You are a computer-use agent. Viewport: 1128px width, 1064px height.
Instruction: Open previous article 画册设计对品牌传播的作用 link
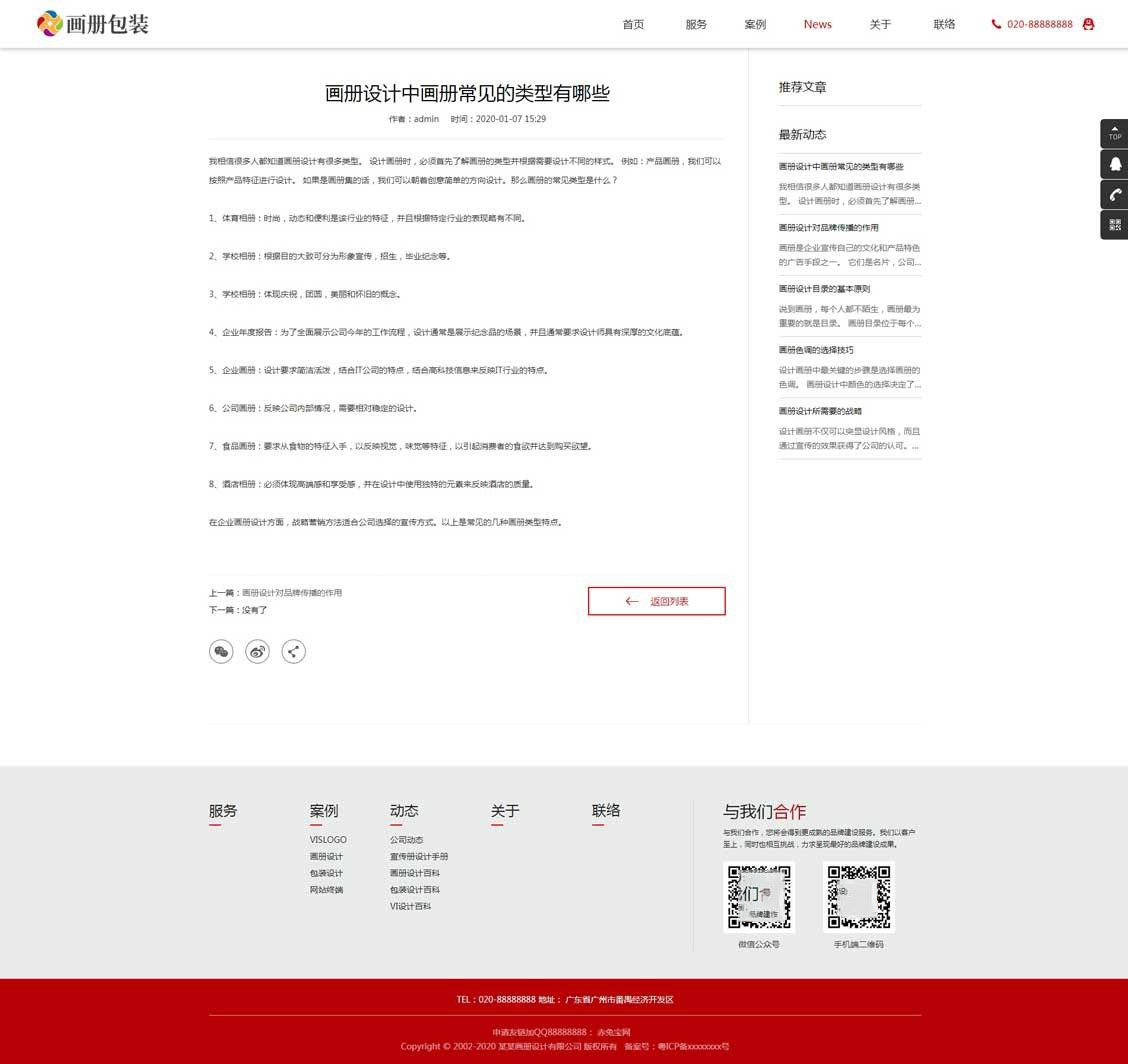coord(291,593)
